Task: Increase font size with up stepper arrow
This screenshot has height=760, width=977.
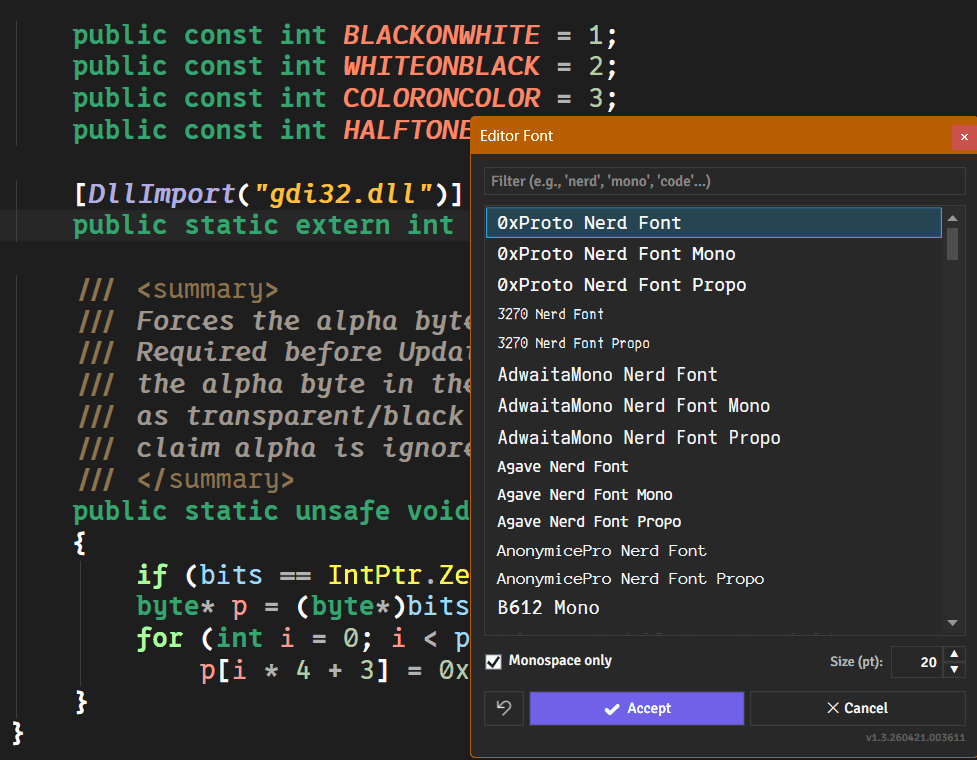Action: (954, 654)
